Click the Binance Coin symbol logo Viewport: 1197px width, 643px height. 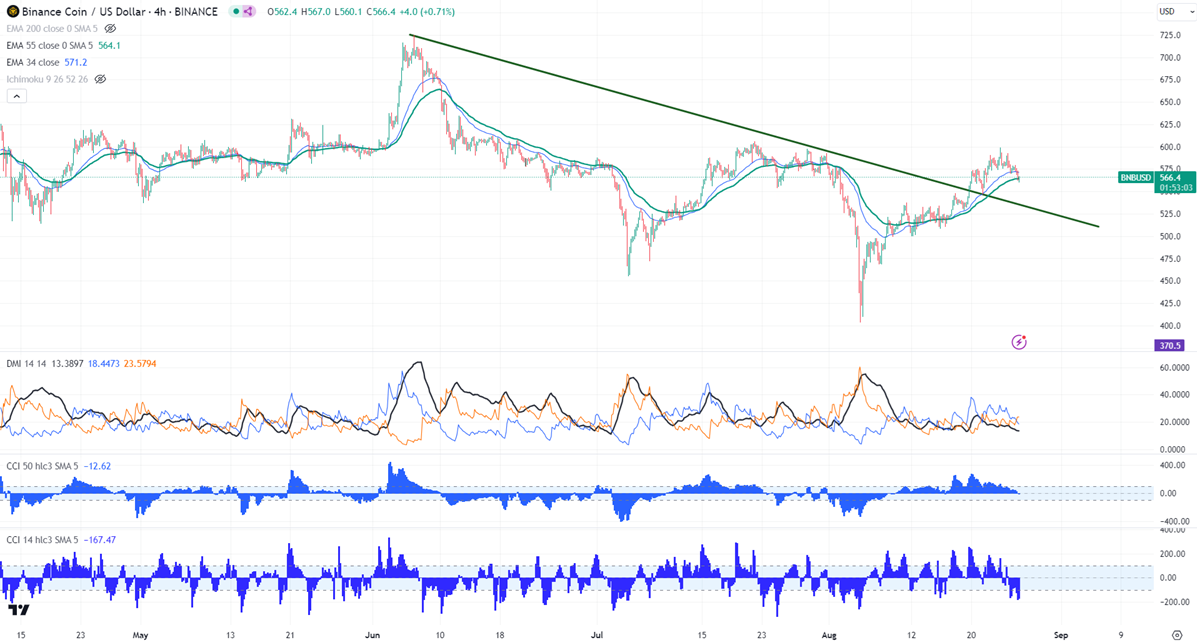point(12,11)
